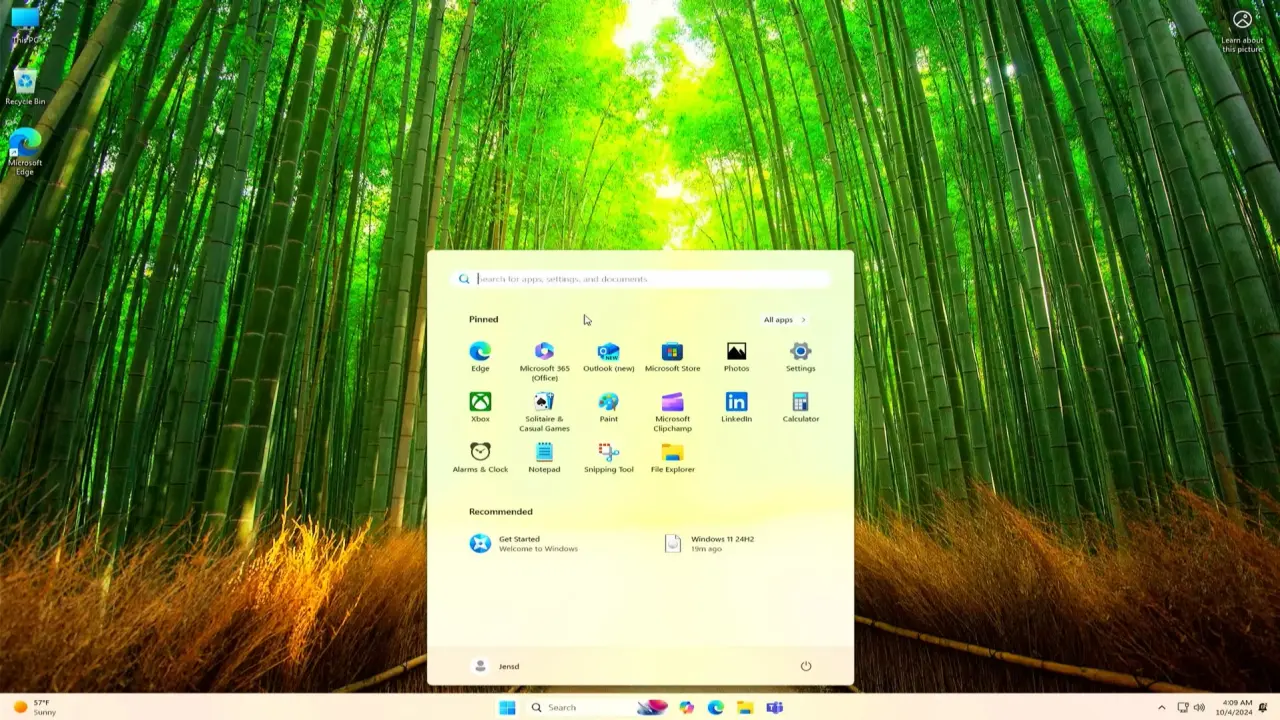This screenshot has height=720, width=1280.
Task: Open the LinkedIn pinned app
Action: coord(736,407)
